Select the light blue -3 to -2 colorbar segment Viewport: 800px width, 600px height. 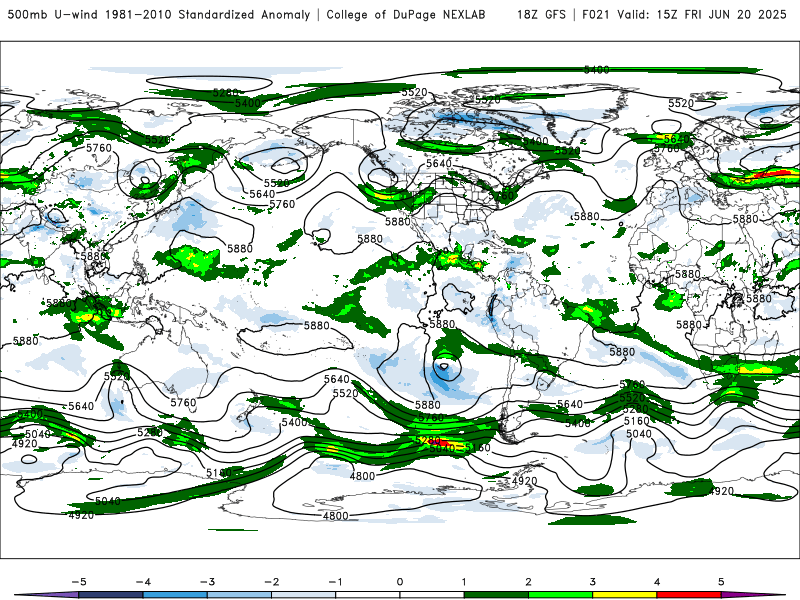tap(239, 595)
